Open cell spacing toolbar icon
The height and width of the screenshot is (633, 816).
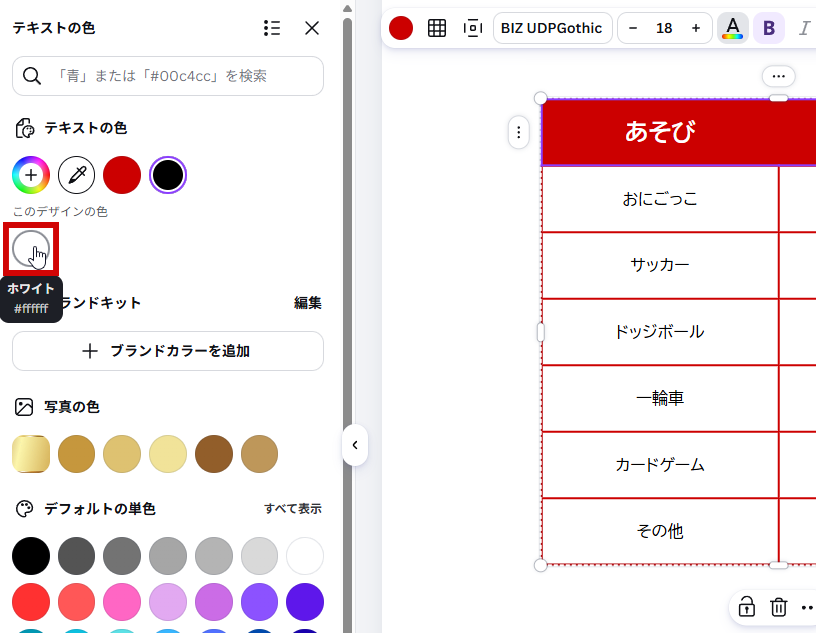473,28
